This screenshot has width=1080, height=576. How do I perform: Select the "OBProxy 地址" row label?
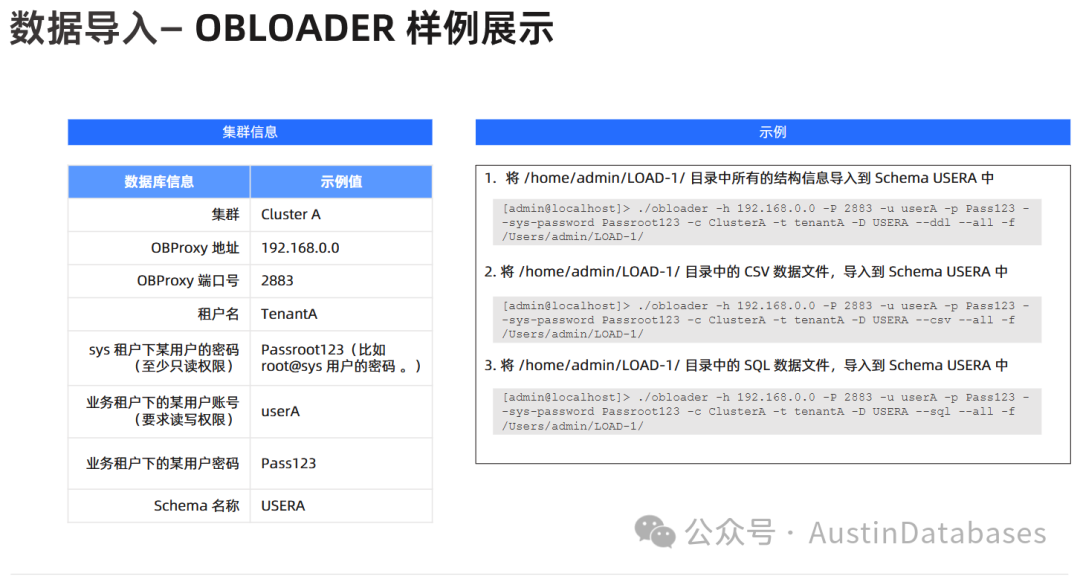[x=195, y=248]
